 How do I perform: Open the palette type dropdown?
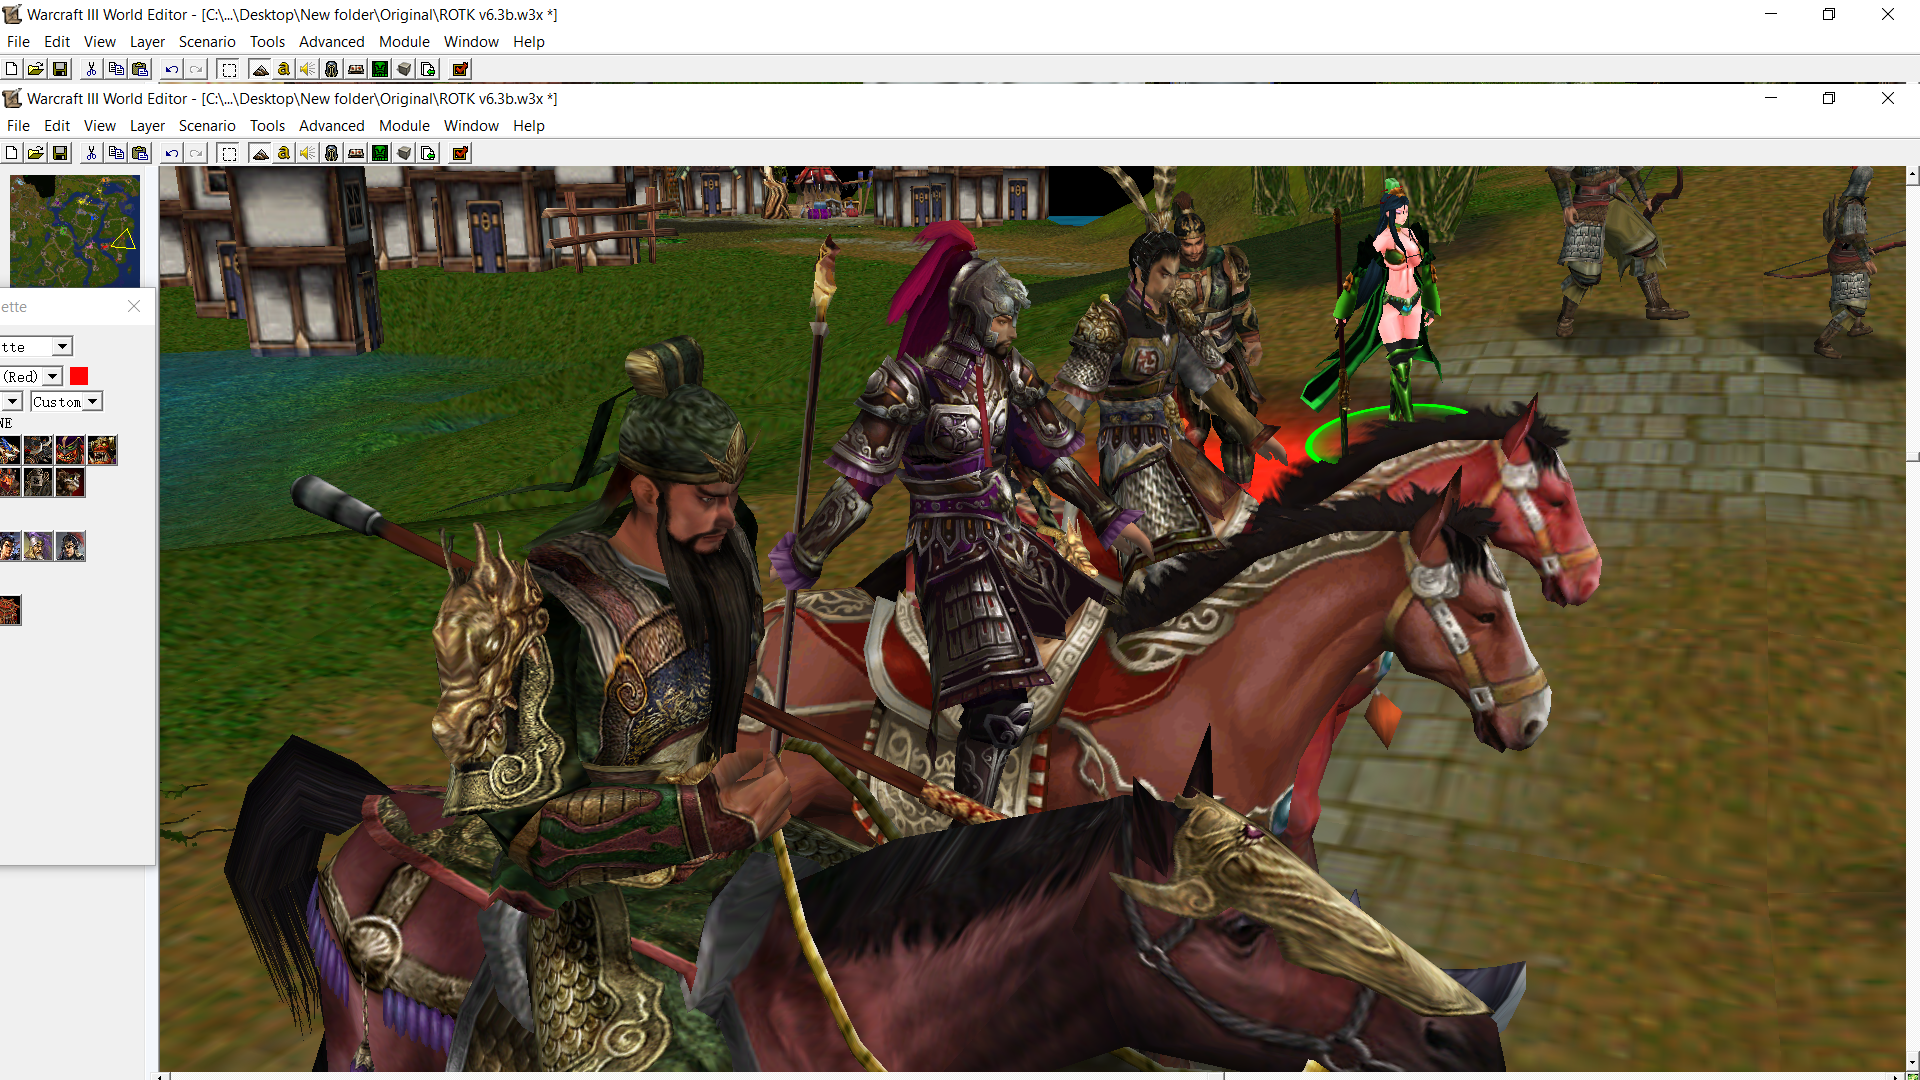(62, 346)
